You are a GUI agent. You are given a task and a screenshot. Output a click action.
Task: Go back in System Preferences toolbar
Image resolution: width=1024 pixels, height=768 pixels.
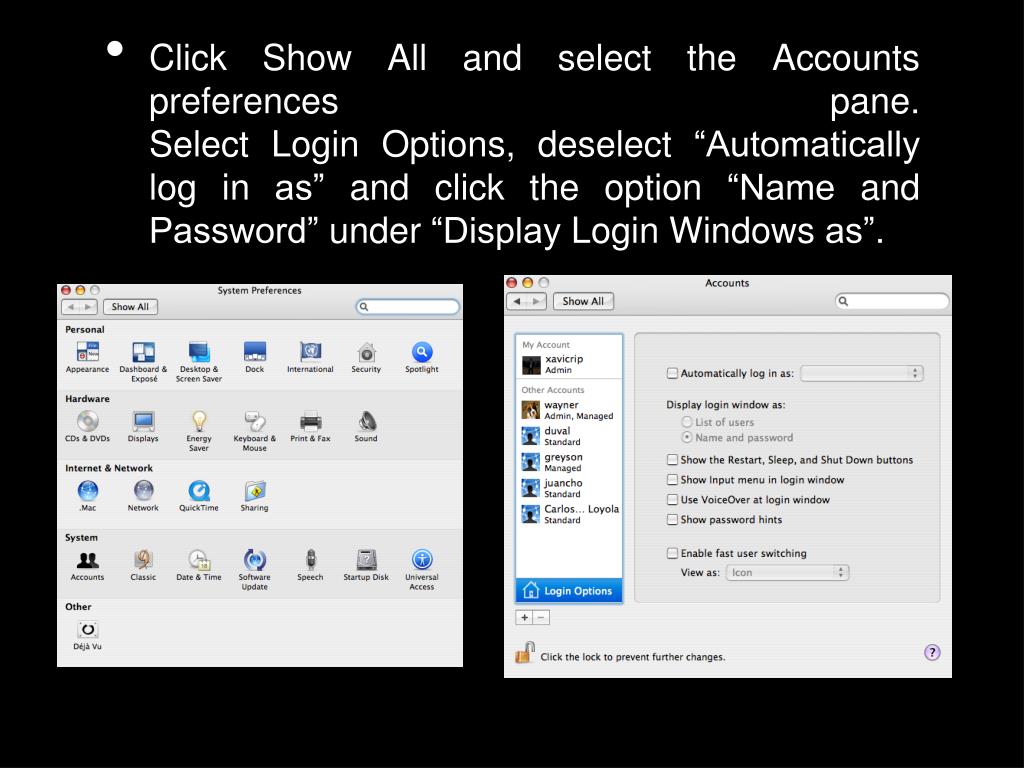[71, 307]
